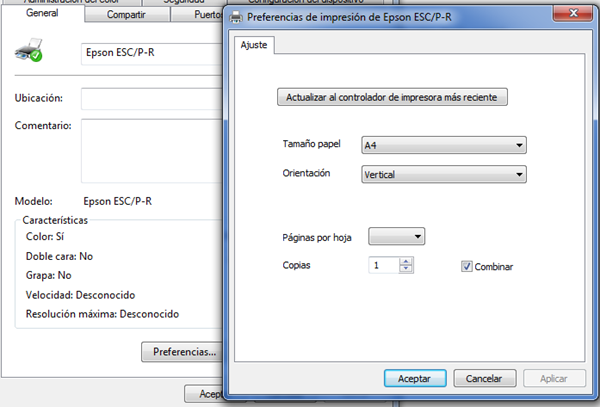The height and width of the screenshot is (407, 600).
Task: Open the Tamaño papel dropdown
Action: 443,146
